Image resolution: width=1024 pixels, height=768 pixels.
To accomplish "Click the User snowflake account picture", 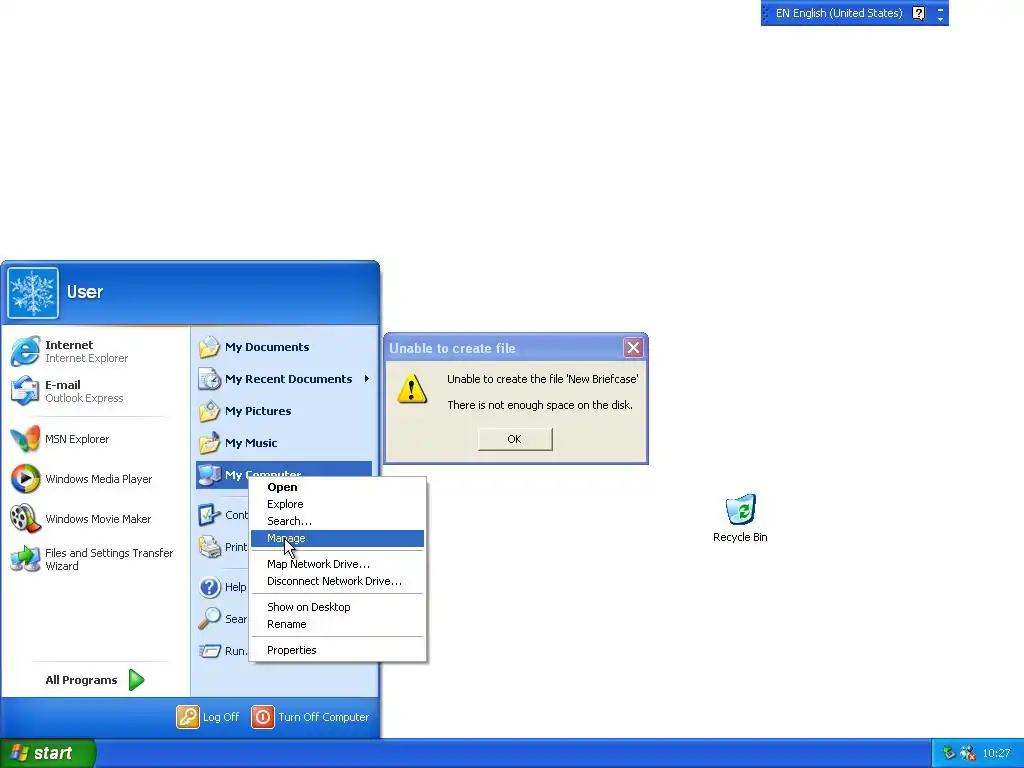I will pyautogui.click(x=33, y=293).
